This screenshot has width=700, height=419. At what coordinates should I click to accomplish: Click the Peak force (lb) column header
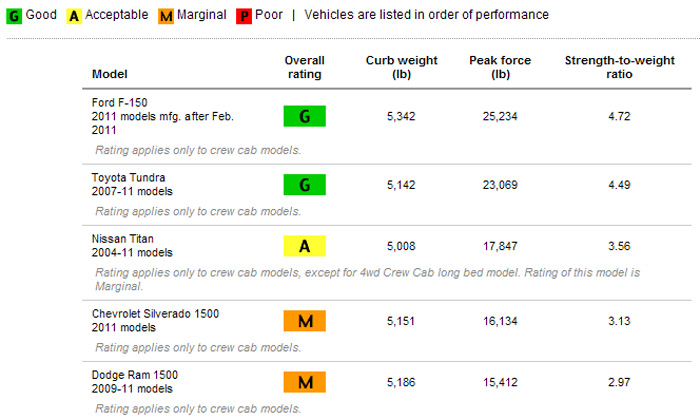[x=500, y=67]
